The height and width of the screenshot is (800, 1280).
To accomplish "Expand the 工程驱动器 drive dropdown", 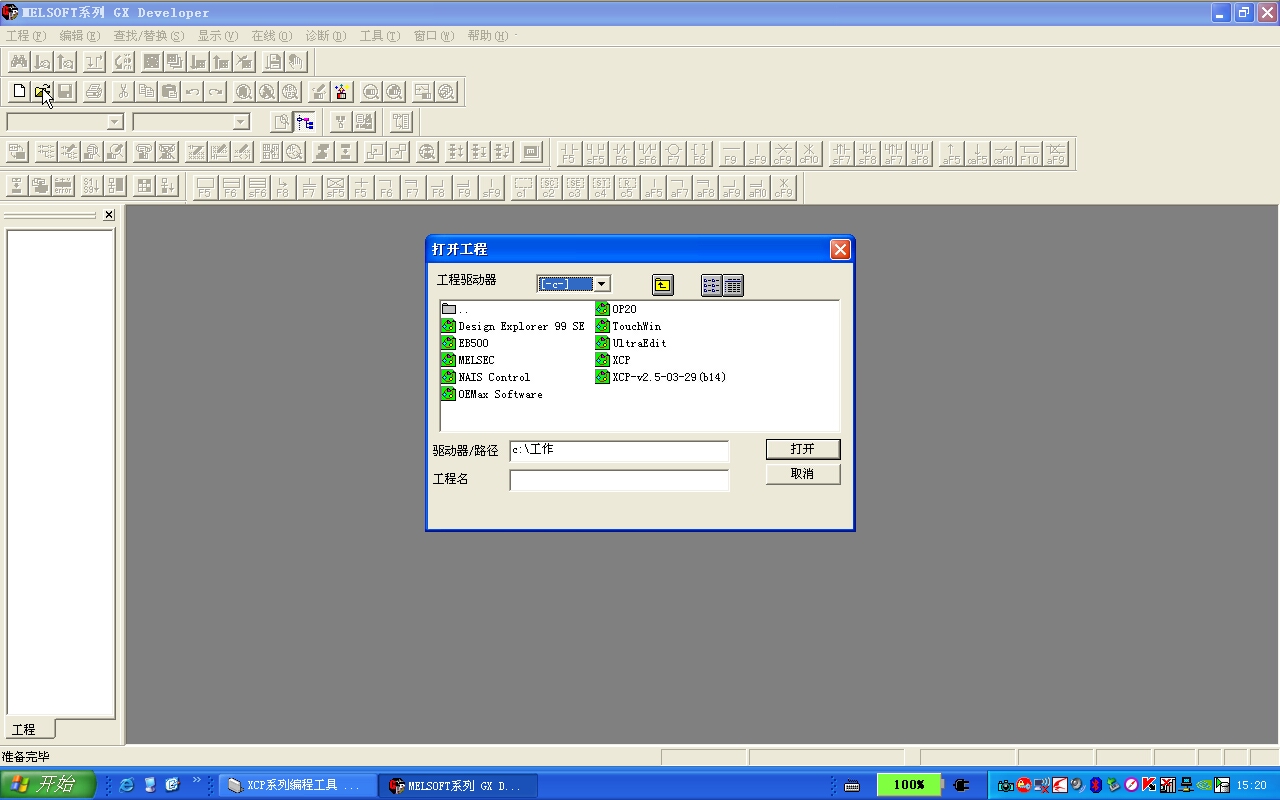I will pyautogui.click(x=602, y=284).
